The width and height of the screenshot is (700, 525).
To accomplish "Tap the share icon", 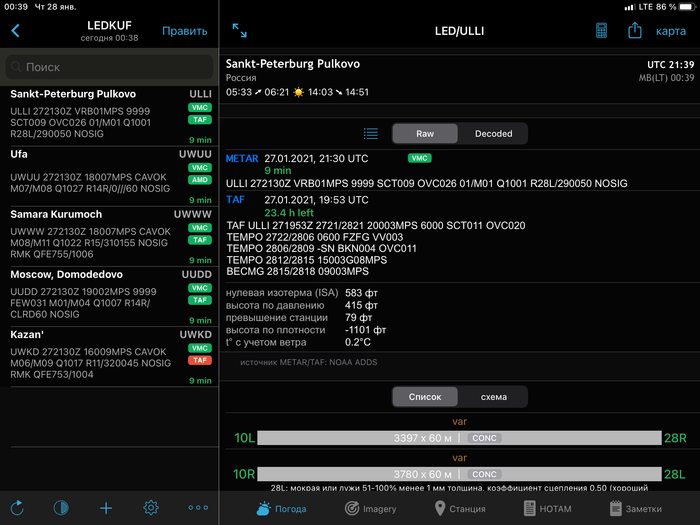I will click(x=634, y=30).
